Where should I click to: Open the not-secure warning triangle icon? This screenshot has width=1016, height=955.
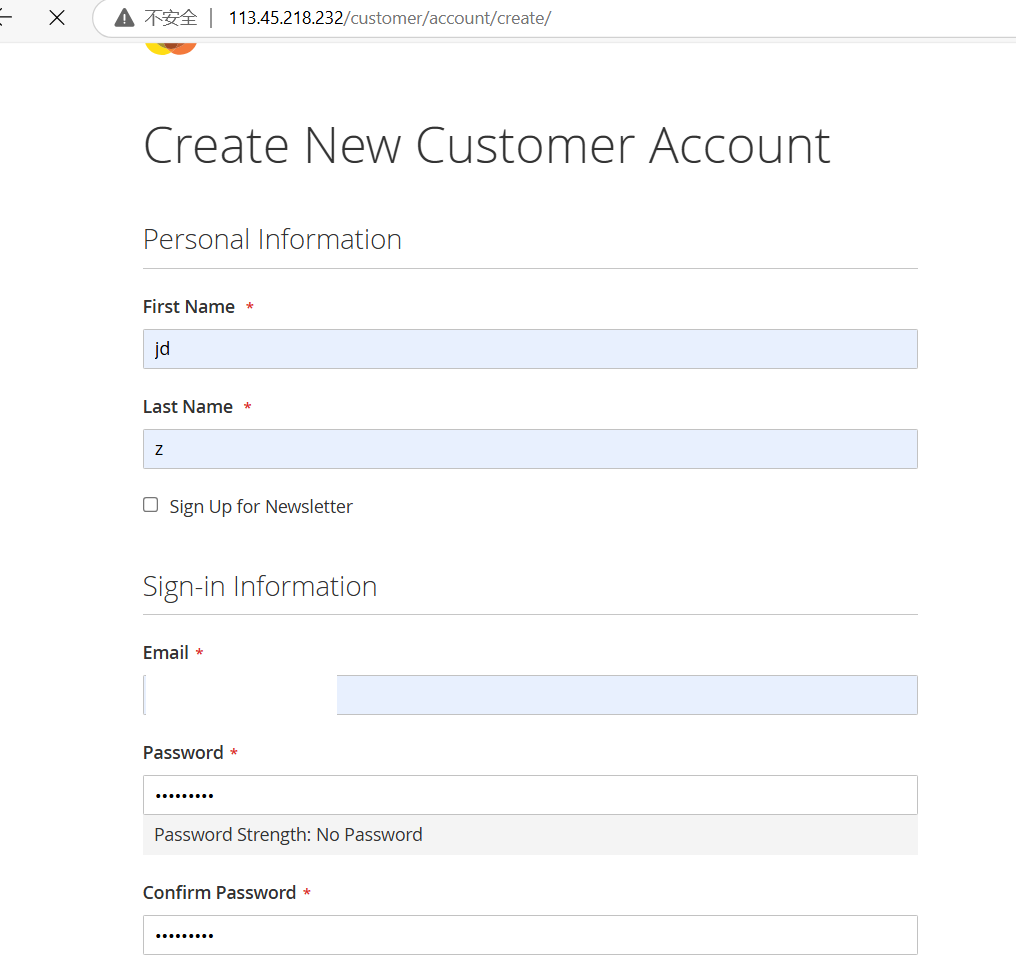(x=124, y=18)
